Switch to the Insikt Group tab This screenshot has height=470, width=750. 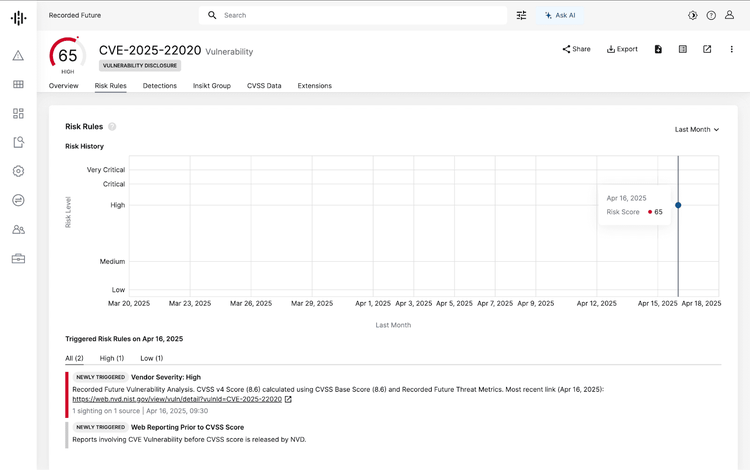click(212, 86)
